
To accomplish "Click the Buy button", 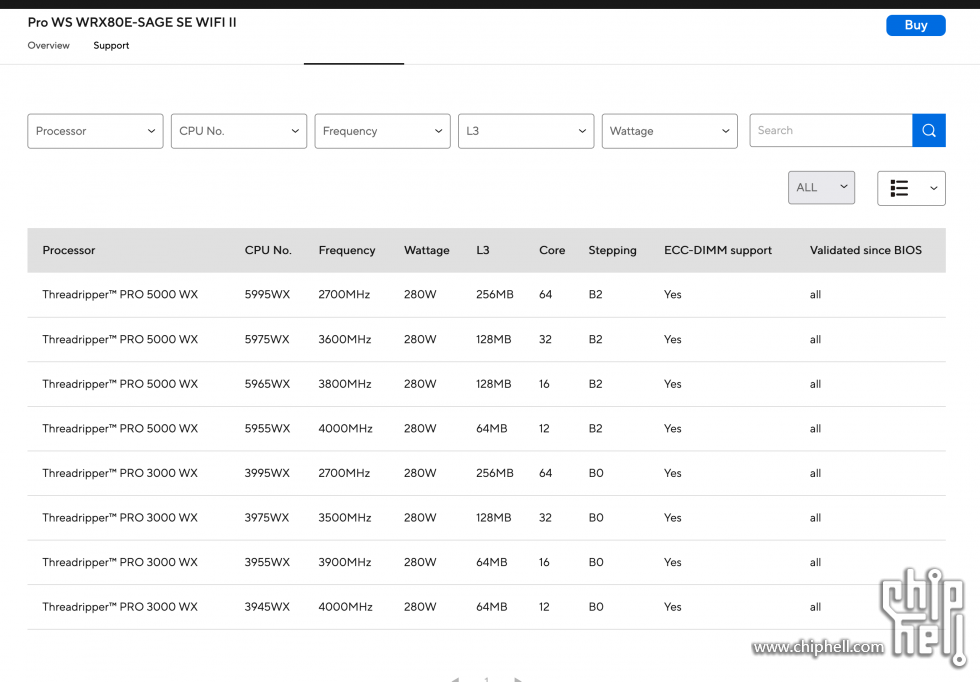I will point(916,26).
